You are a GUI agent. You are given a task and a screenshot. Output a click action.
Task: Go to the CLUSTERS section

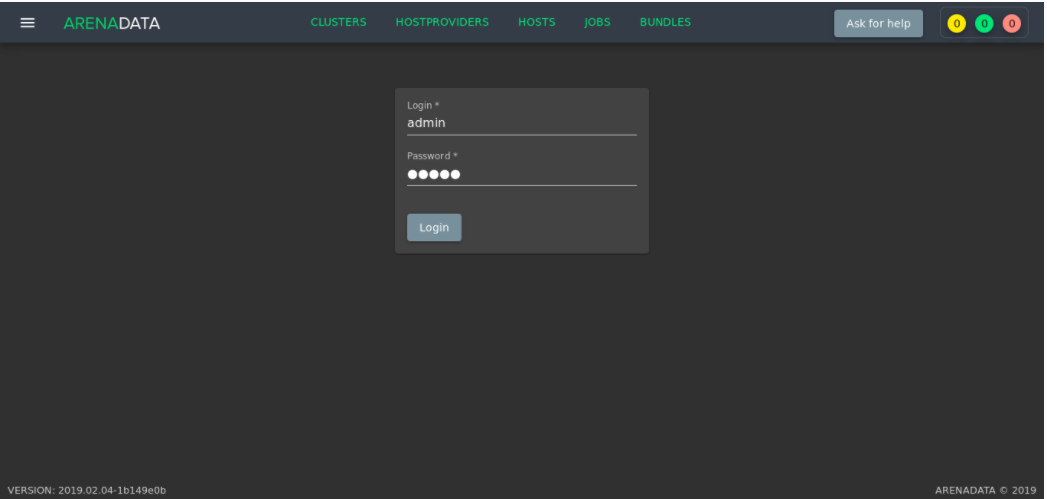338,22
